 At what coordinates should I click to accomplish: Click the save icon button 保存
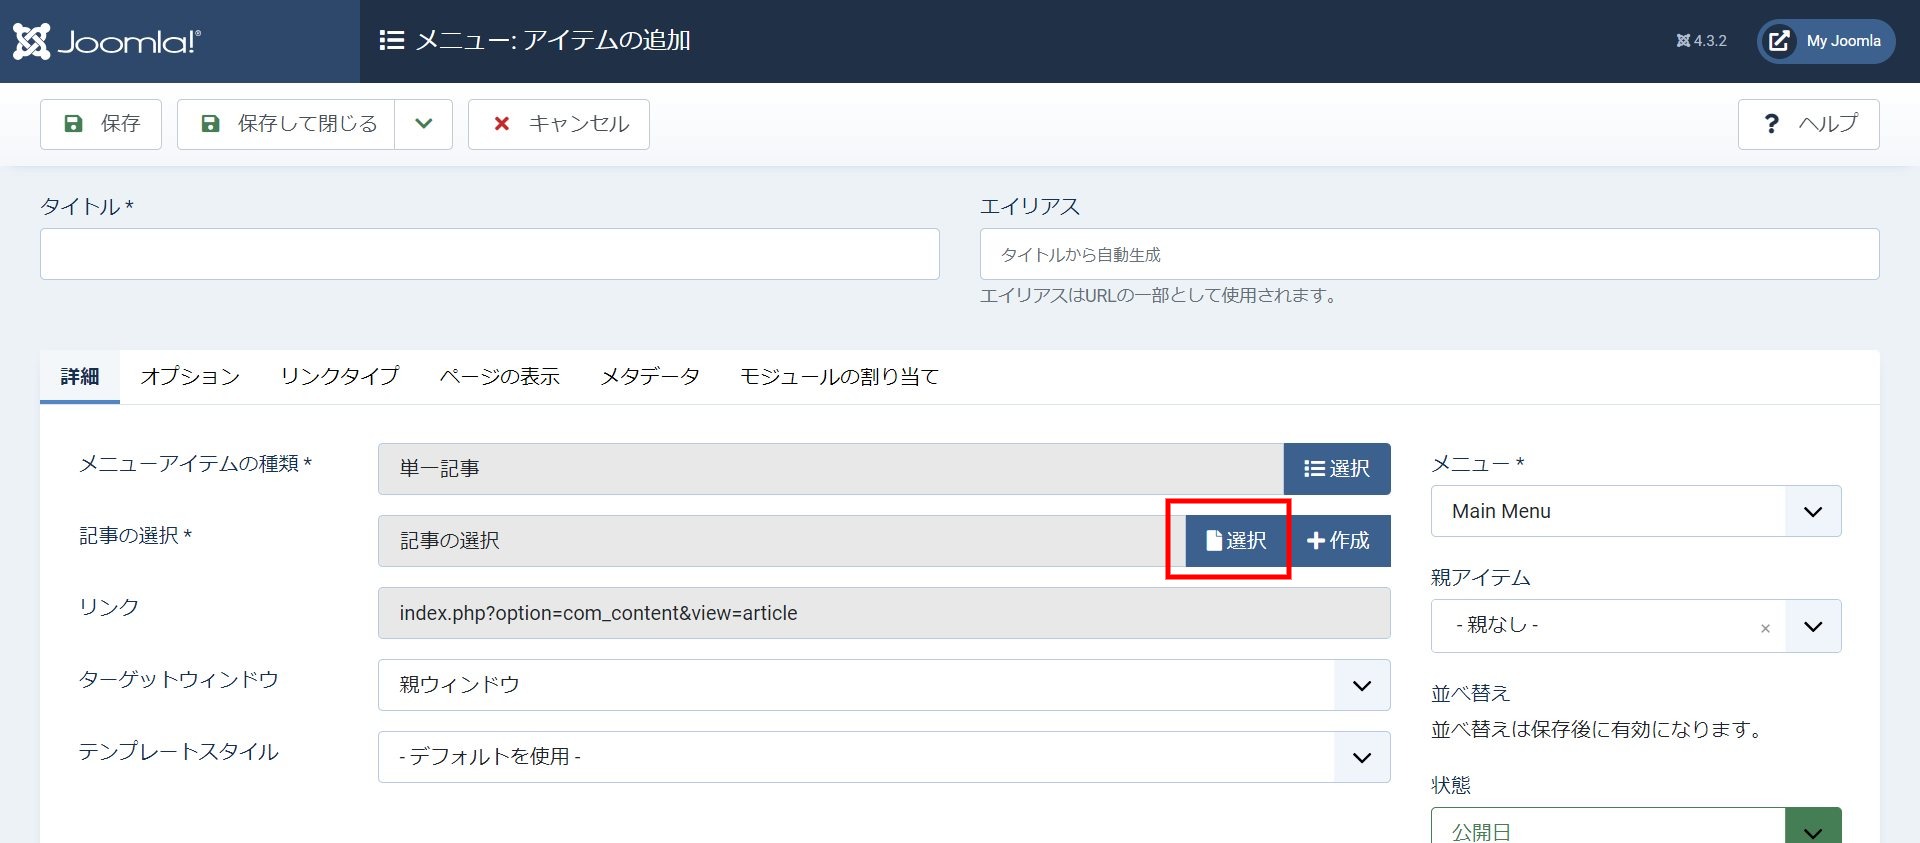click(x=101, y=124)
